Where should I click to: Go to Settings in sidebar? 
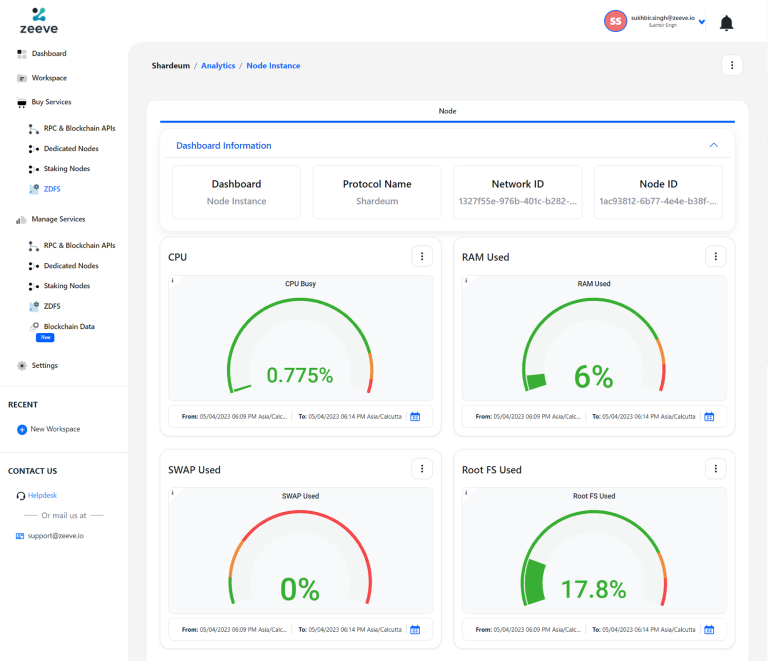[44, 366]
